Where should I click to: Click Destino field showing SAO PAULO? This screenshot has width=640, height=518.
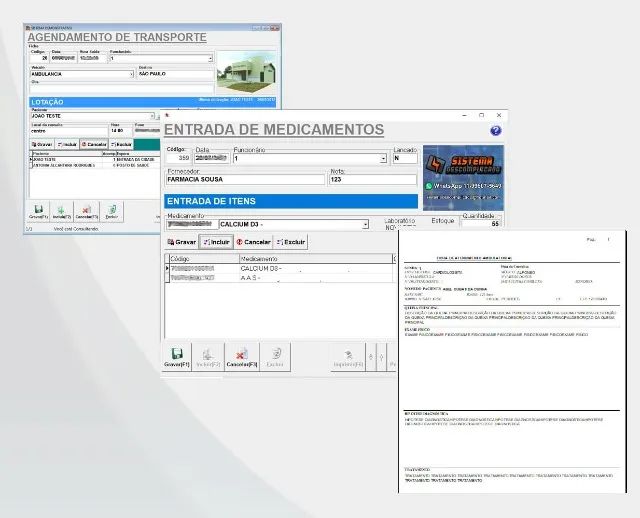(x=176, y=74)
